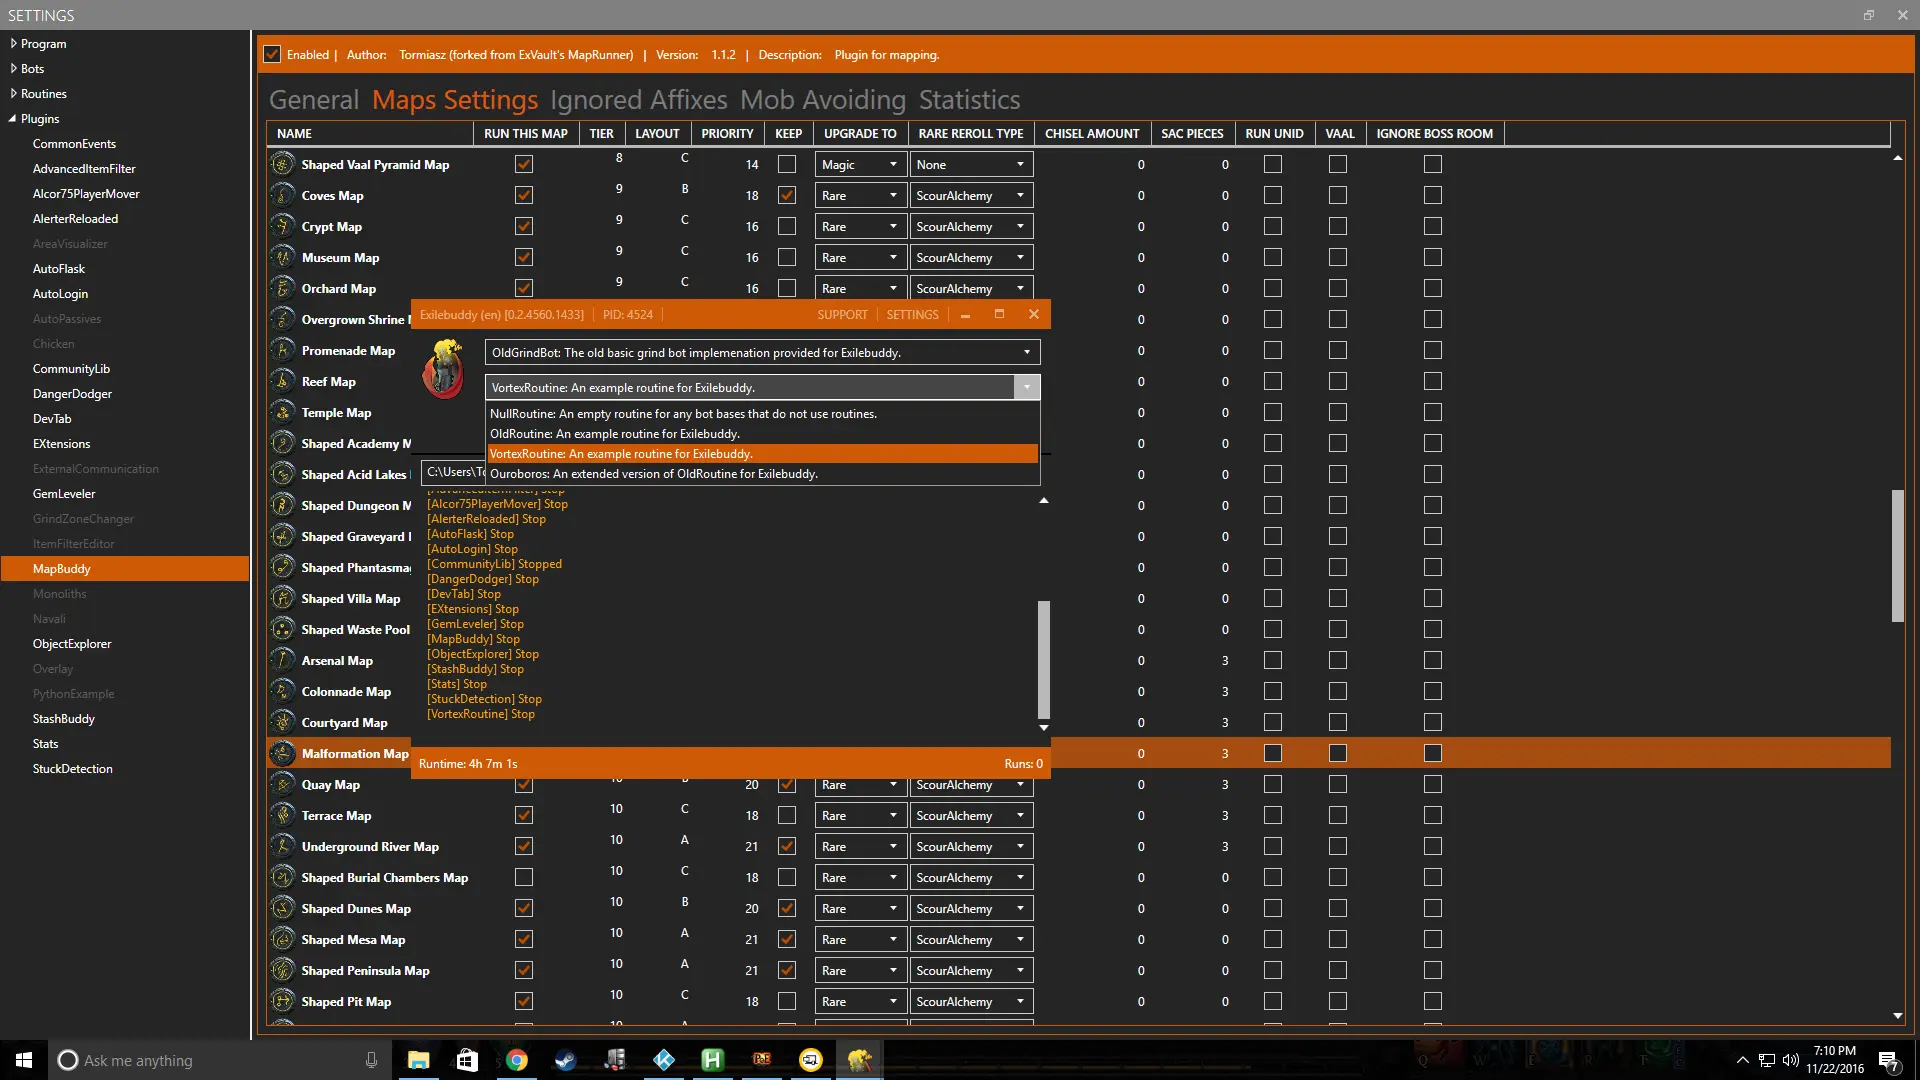Click the Reef Map row icon

click(x=283, y=381)
